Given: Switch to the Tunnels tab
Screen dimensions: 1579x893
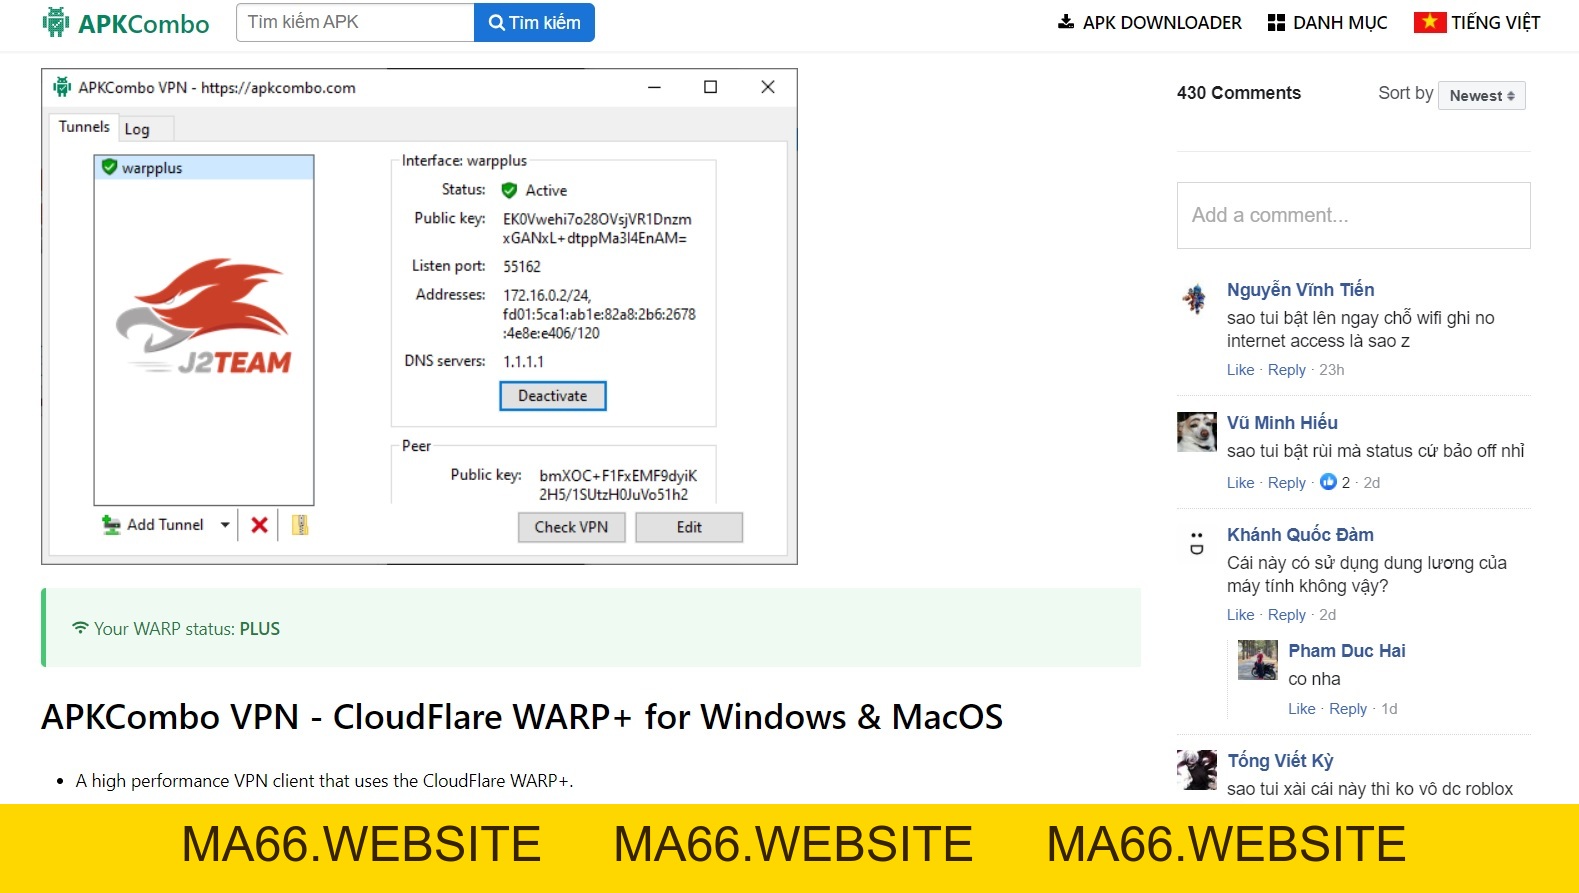Looking at the screenshot, I should click(84, 127).
